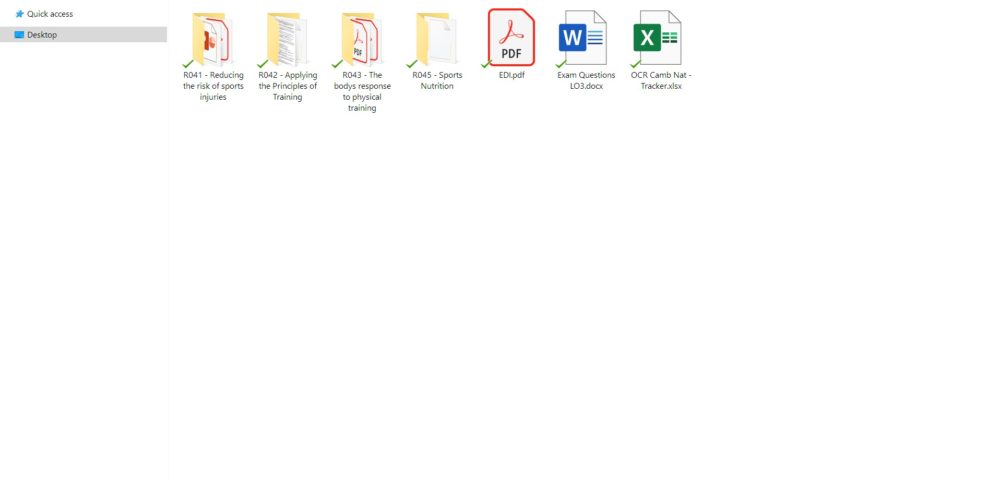The height and width of the screenshot is (483, 1000).
Task: Go to Quick access in the navigation pane
Action: pos(49,14)
